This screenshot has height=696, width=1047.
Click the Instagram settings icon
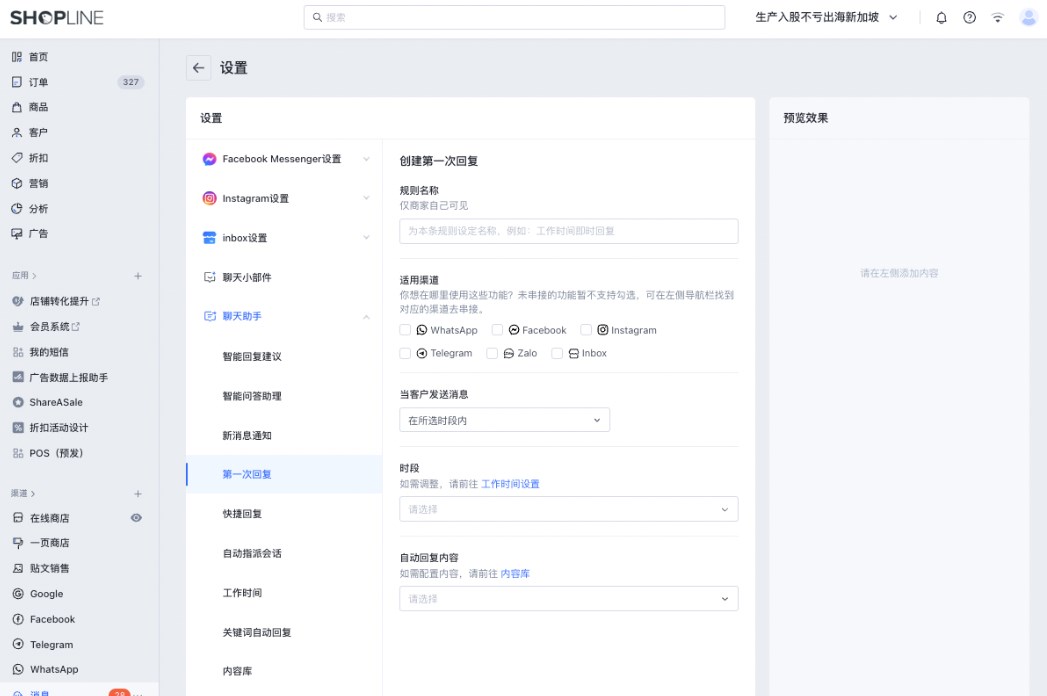[x=210, y=198]
